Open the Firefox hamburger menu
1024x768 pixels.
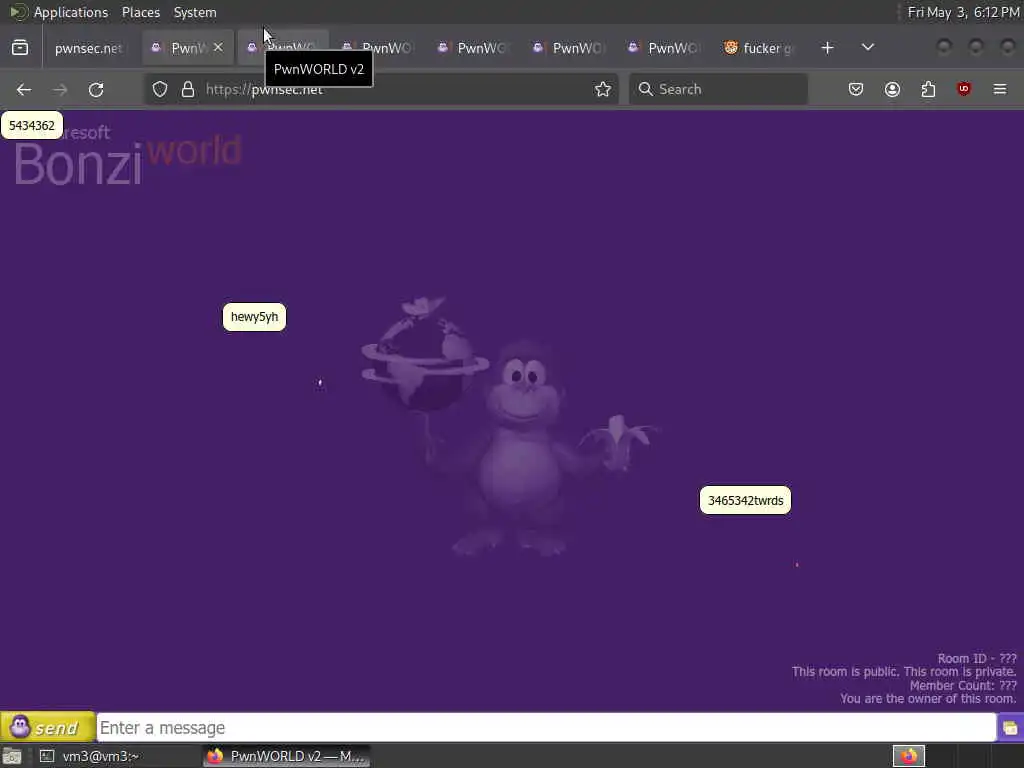[x=1000, y=89]
